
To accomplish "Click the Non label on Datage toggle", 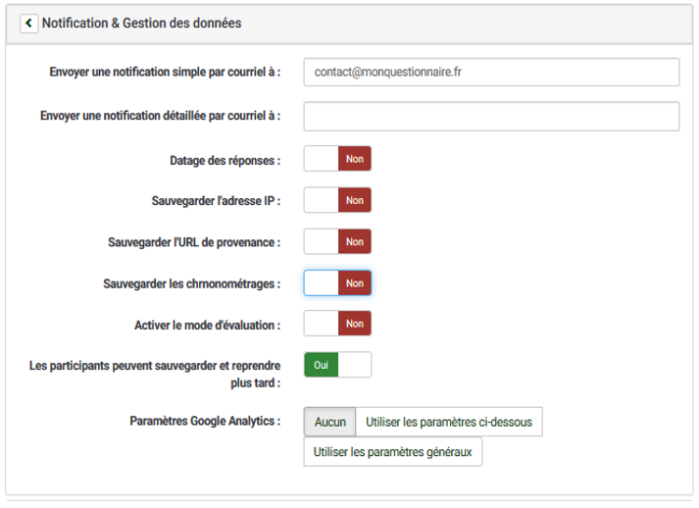I will pos(355,159).
